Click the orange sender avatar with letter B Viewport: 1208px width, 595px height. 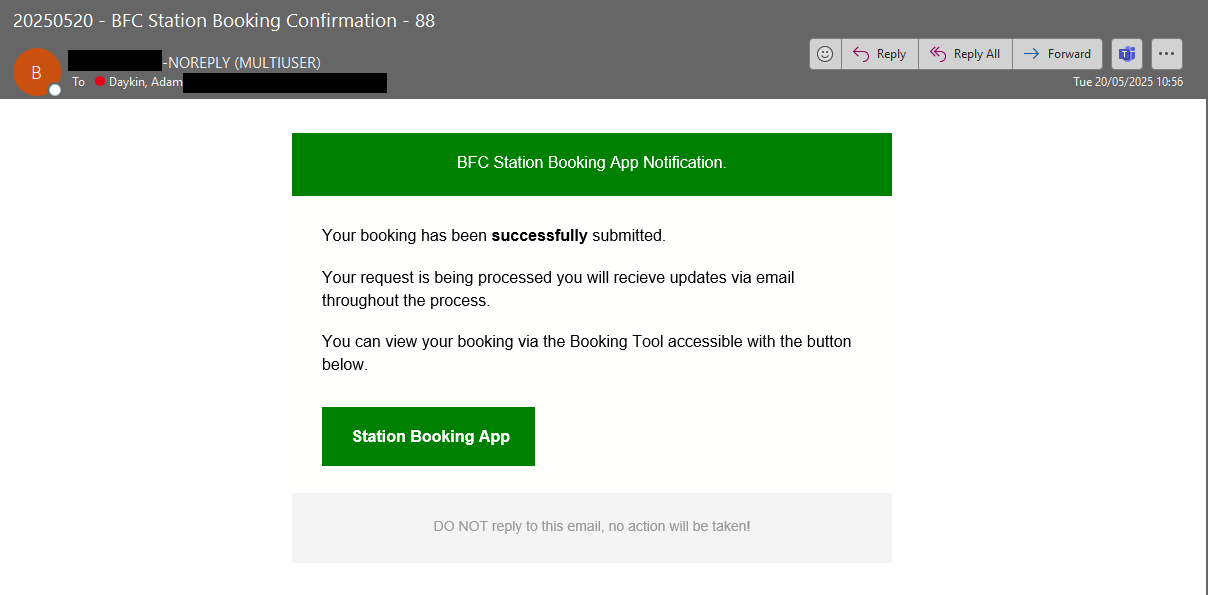pos(37,72)
